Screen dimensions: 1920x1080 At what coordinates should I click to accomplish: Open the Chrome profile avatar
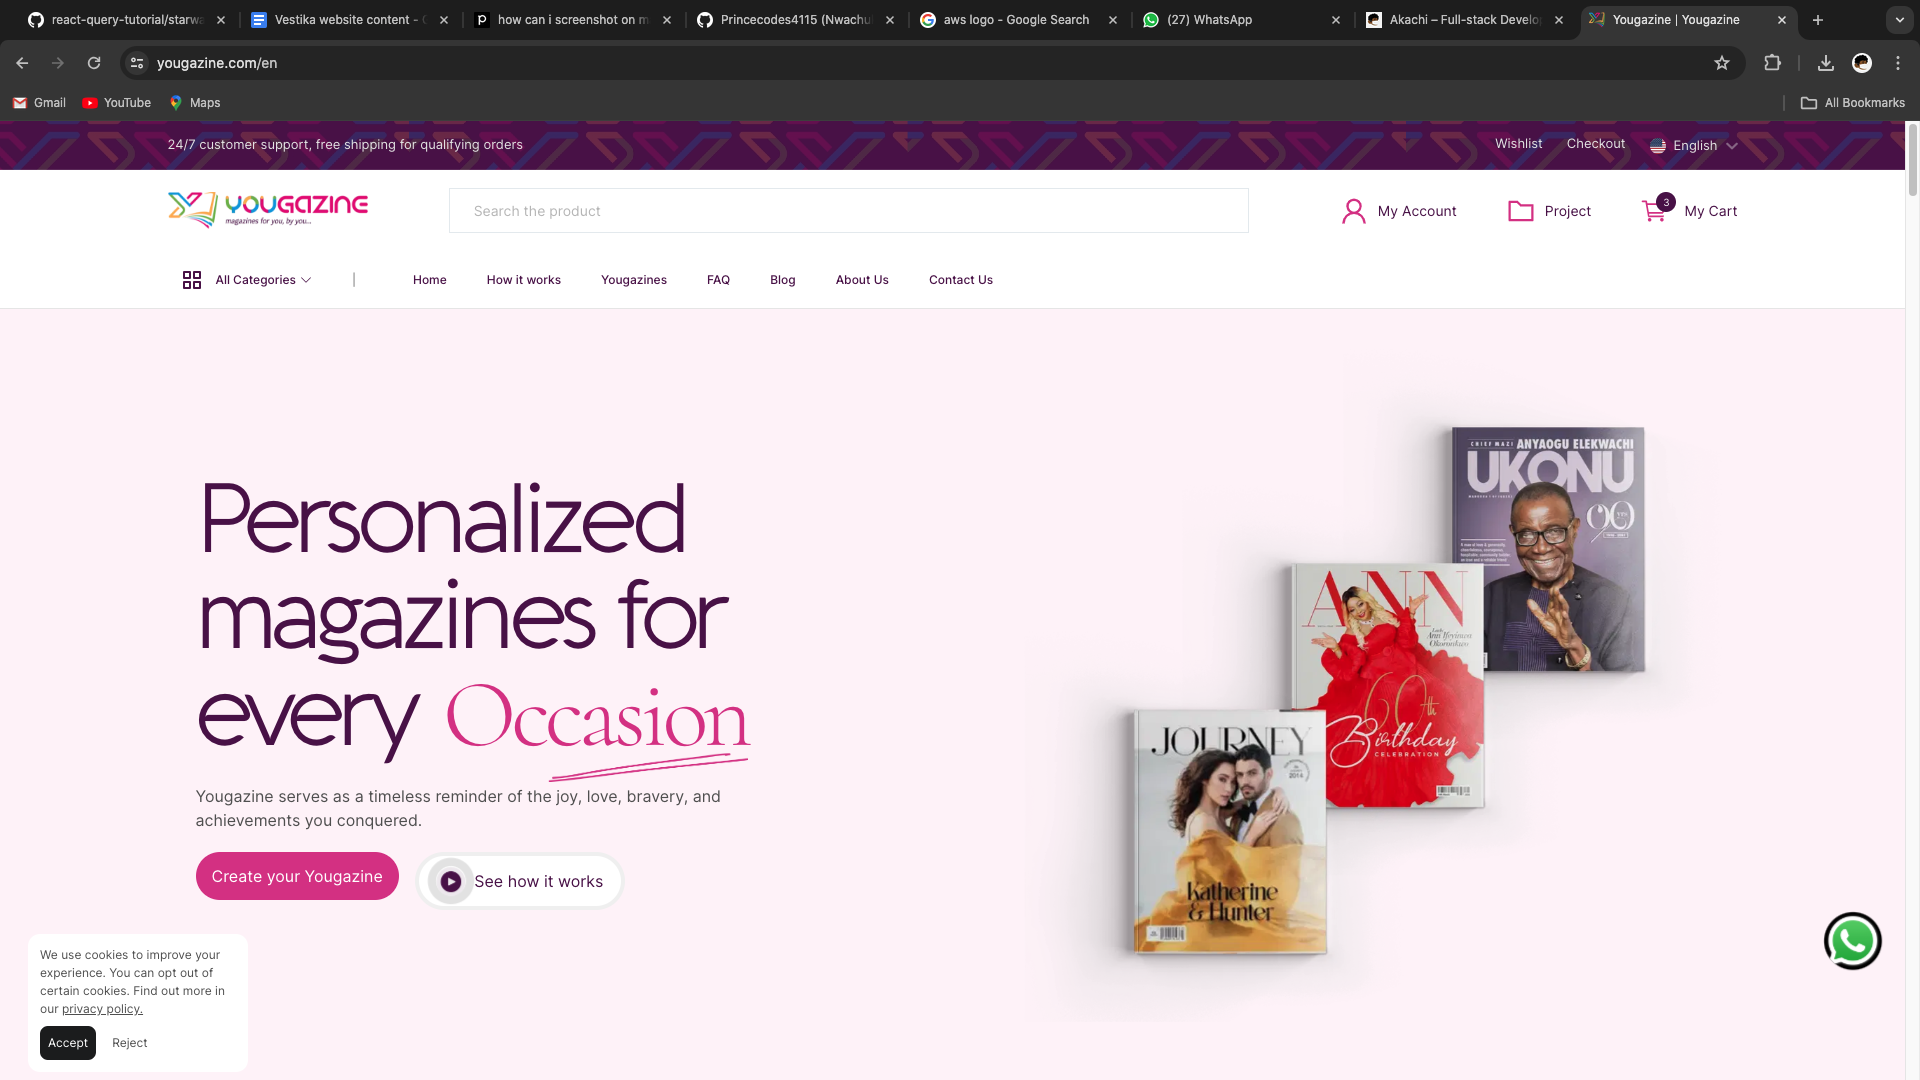pyautogui.click(x=1861, y=63)
